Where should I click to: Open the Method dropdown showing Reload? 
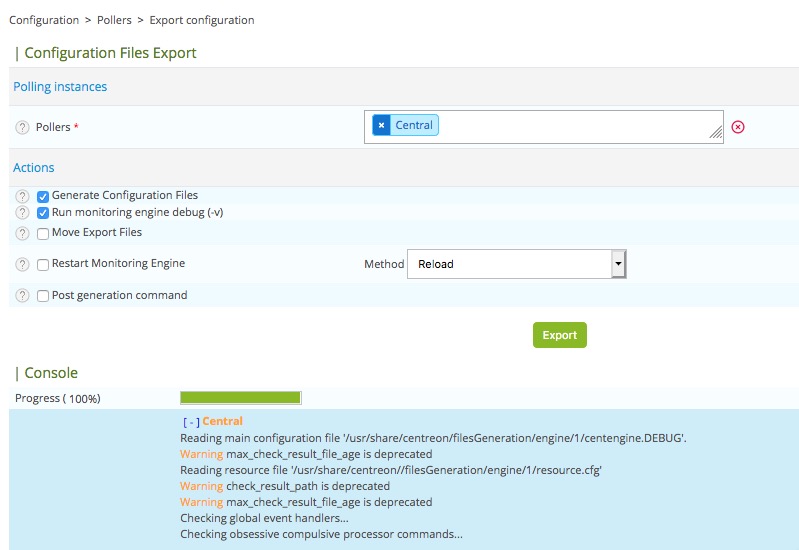516,265
